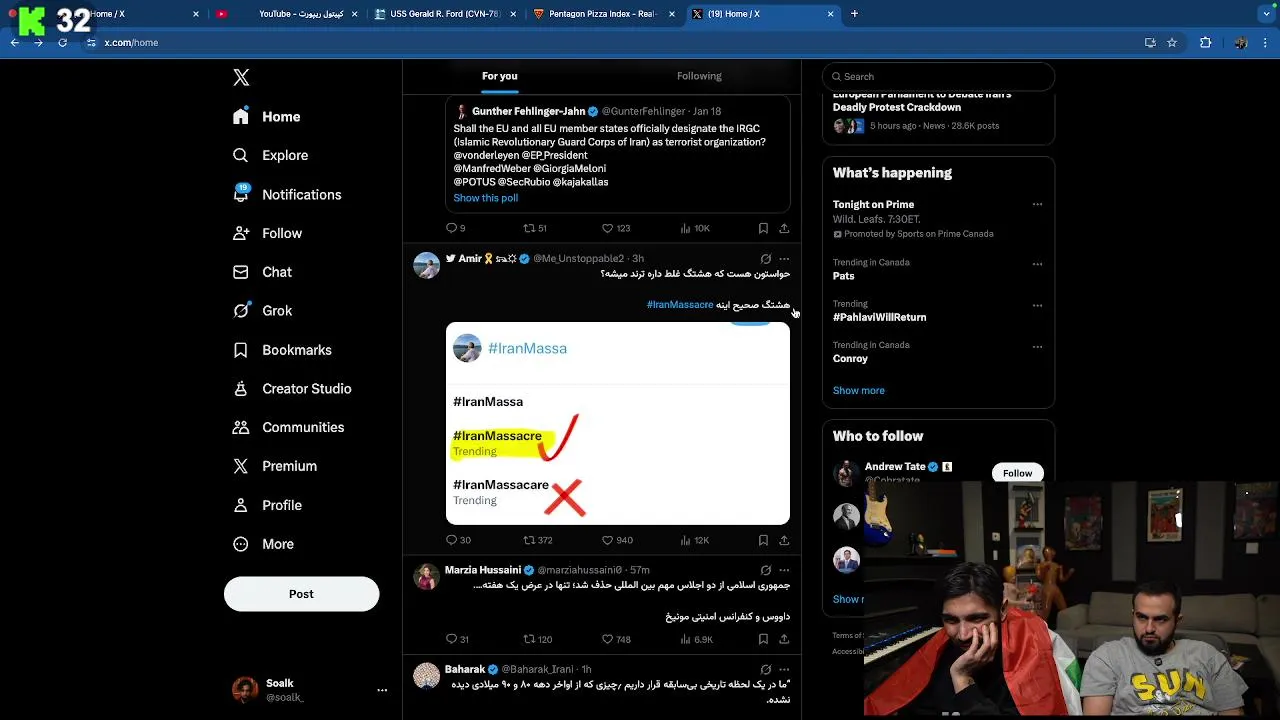The image size is (1280, 720).
Task: Open Tonight on Prime options menu
Action: coord(1037,204)
